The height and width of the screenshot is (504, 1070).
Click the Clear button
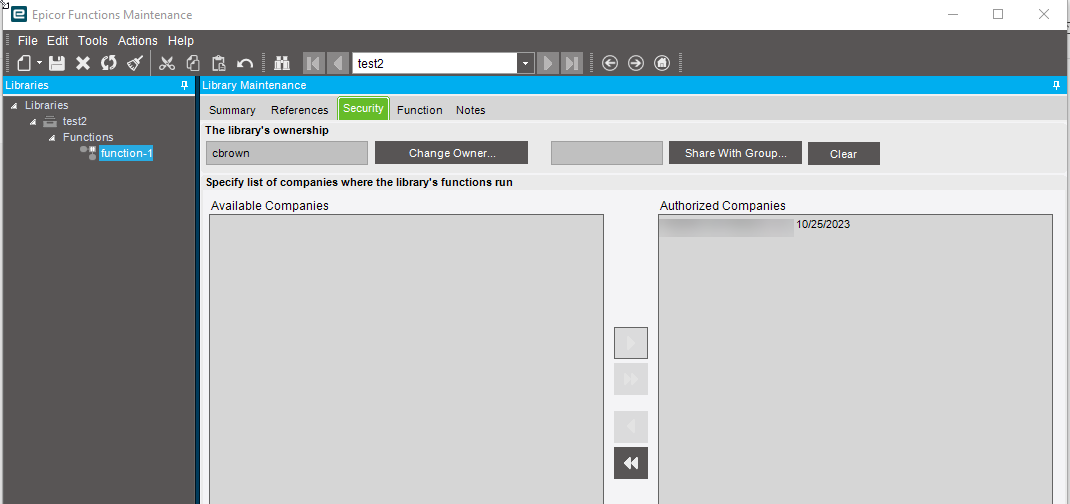click(843, 154)
